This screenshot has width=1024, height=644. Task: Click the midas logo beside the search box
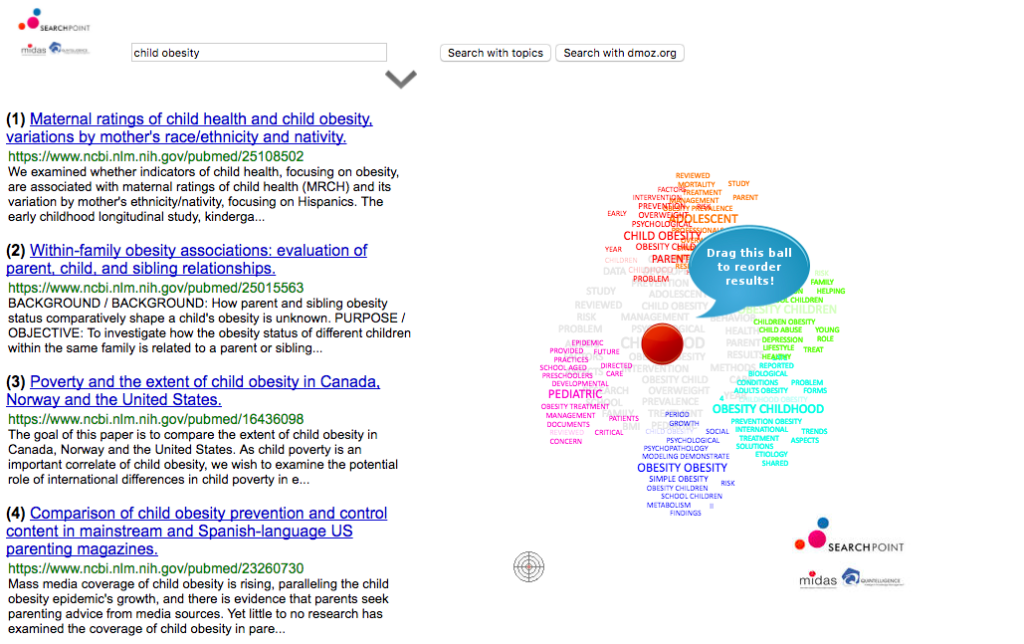(33, 50)
